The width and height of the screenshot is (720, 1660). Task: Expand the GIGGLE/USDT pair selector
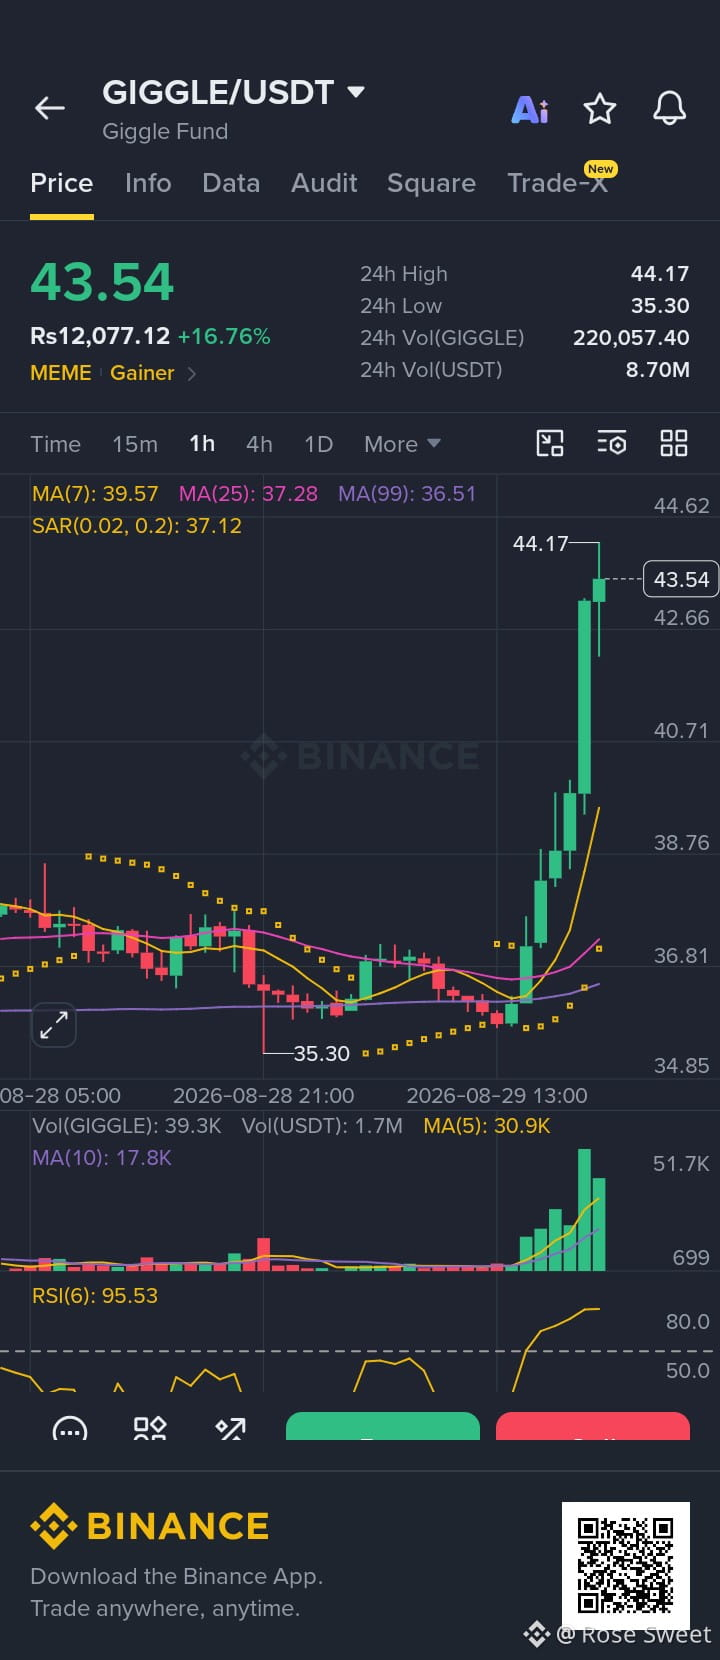tap(356, 92)
